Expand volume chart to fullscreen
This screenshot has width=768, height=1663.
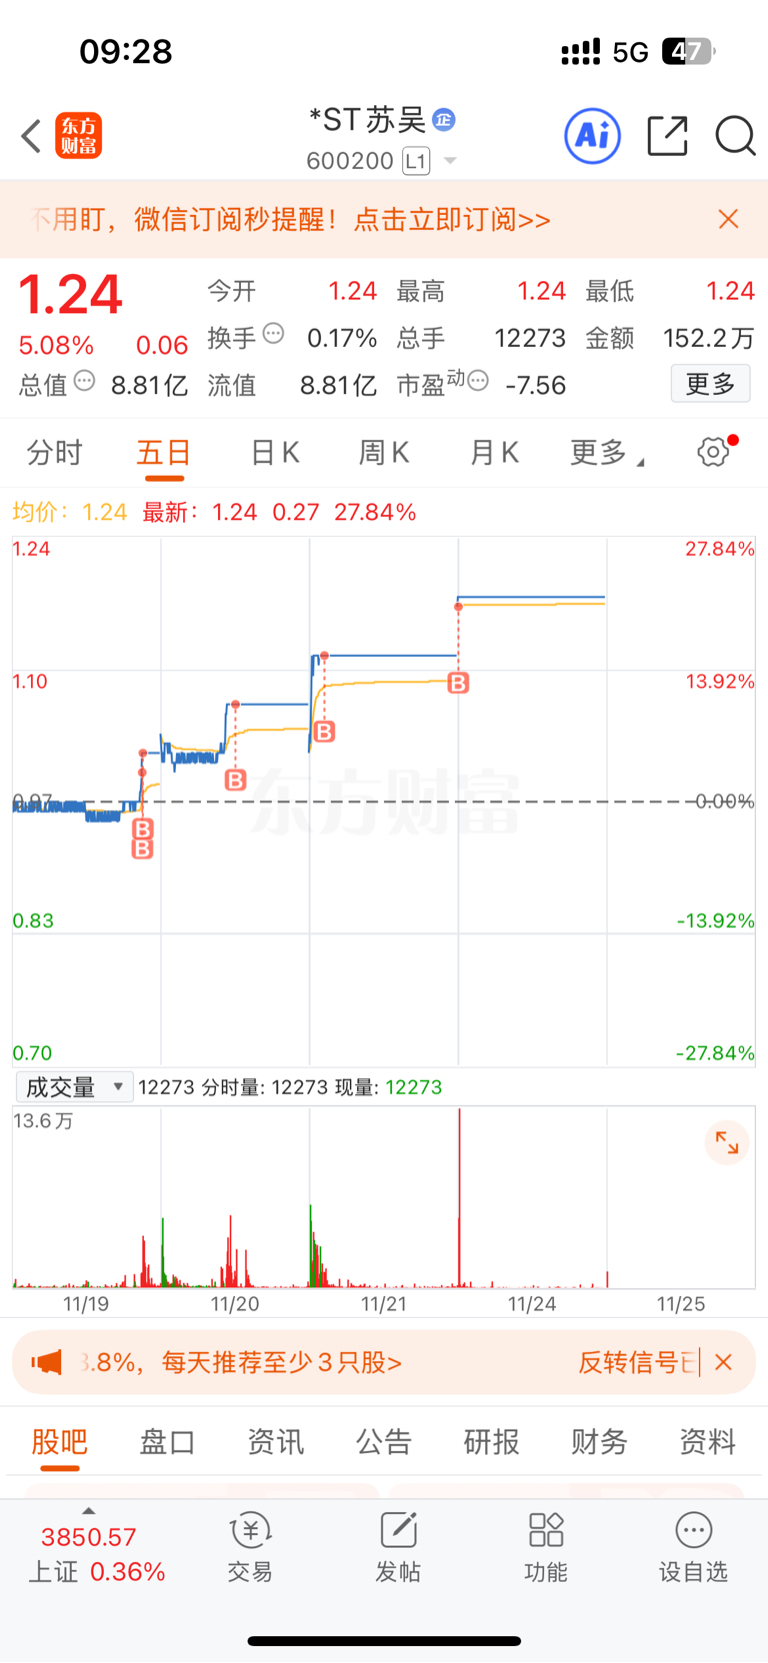click(727, 1143)
